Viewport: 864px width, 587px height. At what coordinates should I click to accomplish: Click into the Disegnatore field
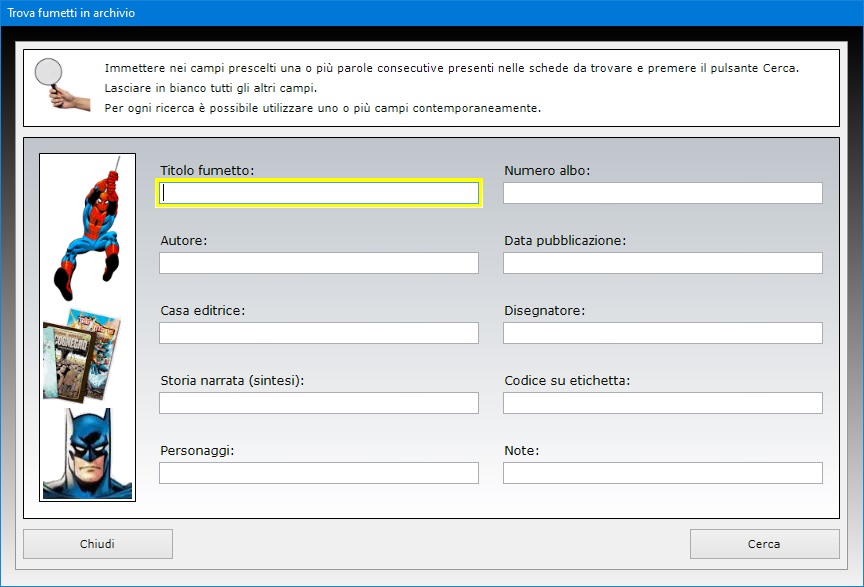pyautogui.click(x=663, y=333)
